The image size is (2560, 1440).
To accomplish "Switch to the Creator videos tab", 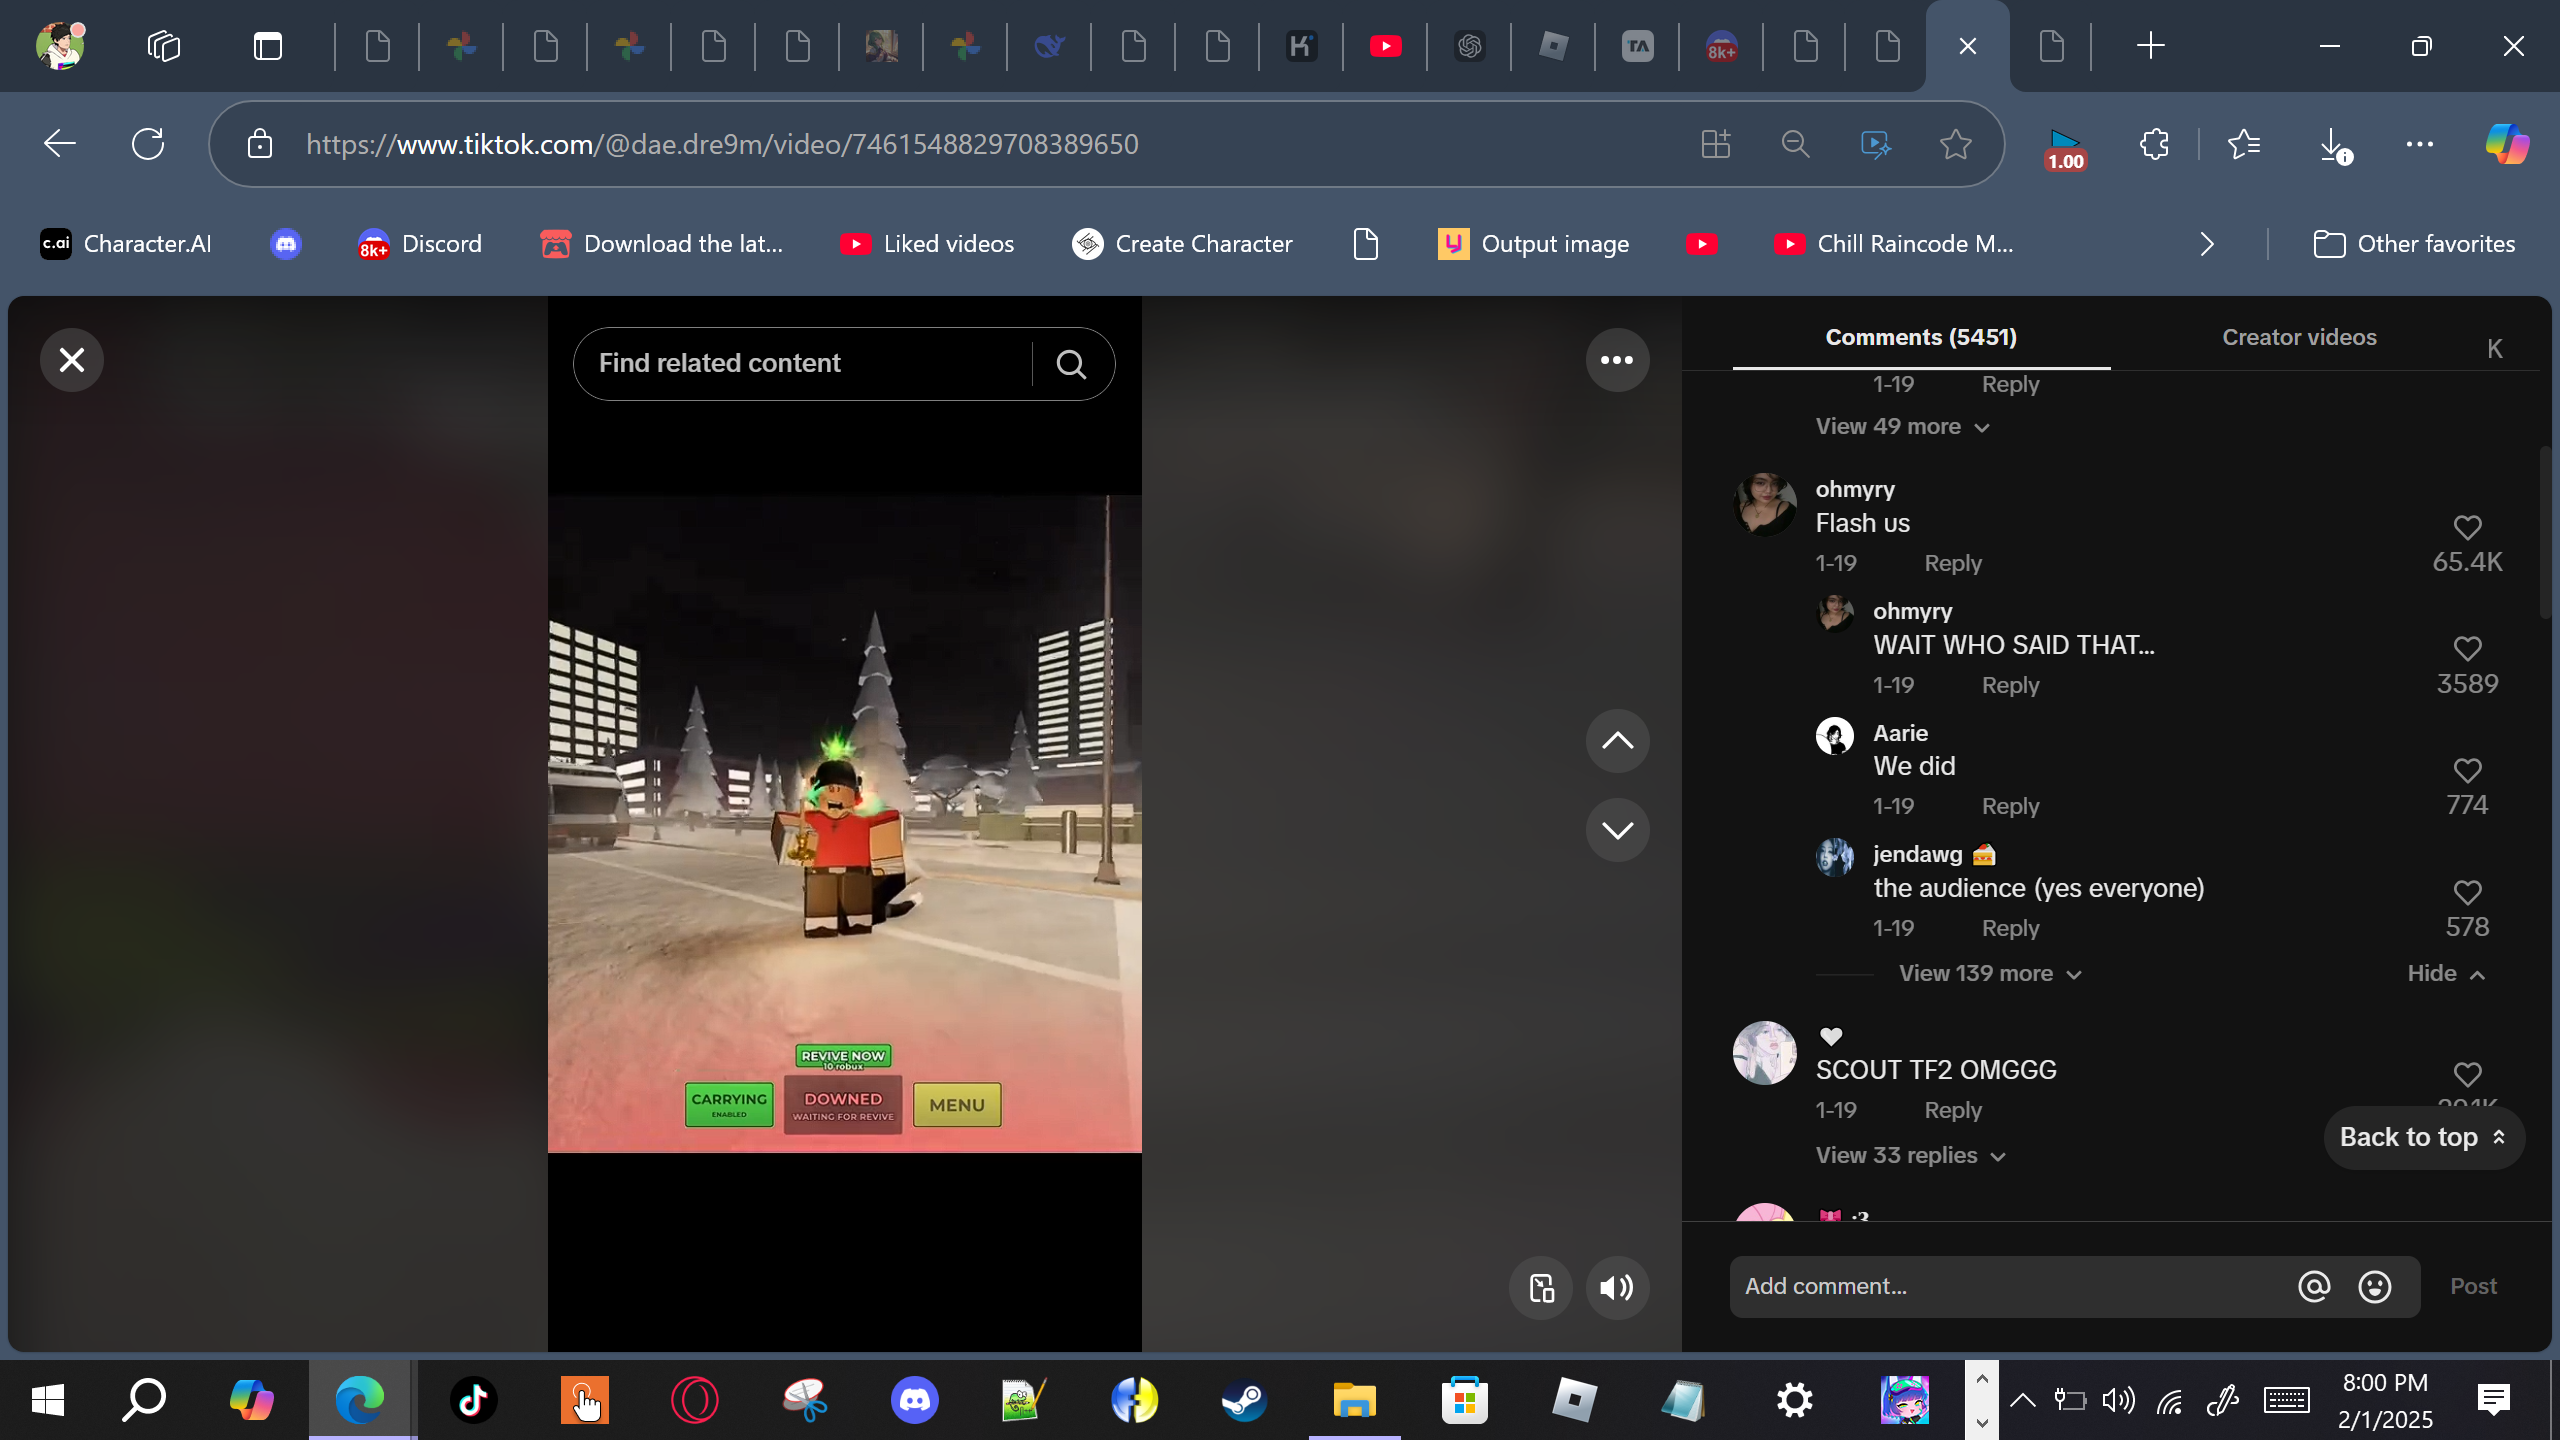I will coord(2298,338).
